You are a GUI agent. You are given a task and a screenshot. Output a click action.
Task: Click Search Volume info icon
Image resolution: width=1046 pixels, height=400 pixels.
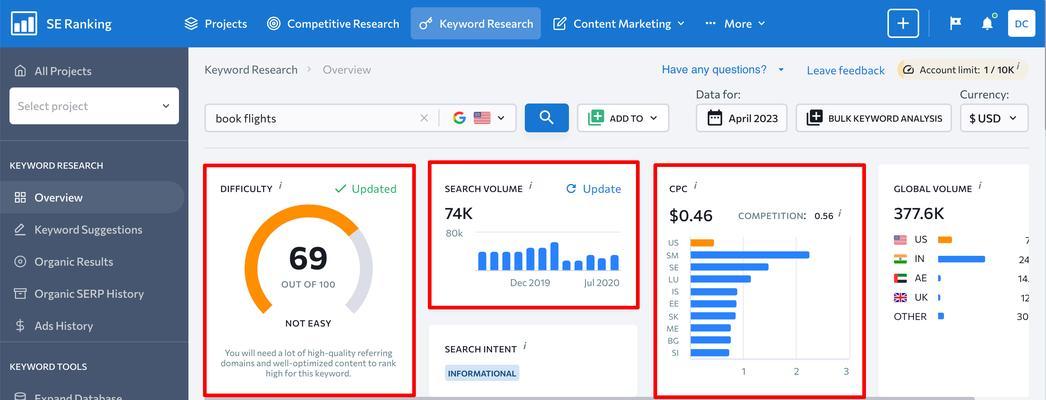[530, 185]
